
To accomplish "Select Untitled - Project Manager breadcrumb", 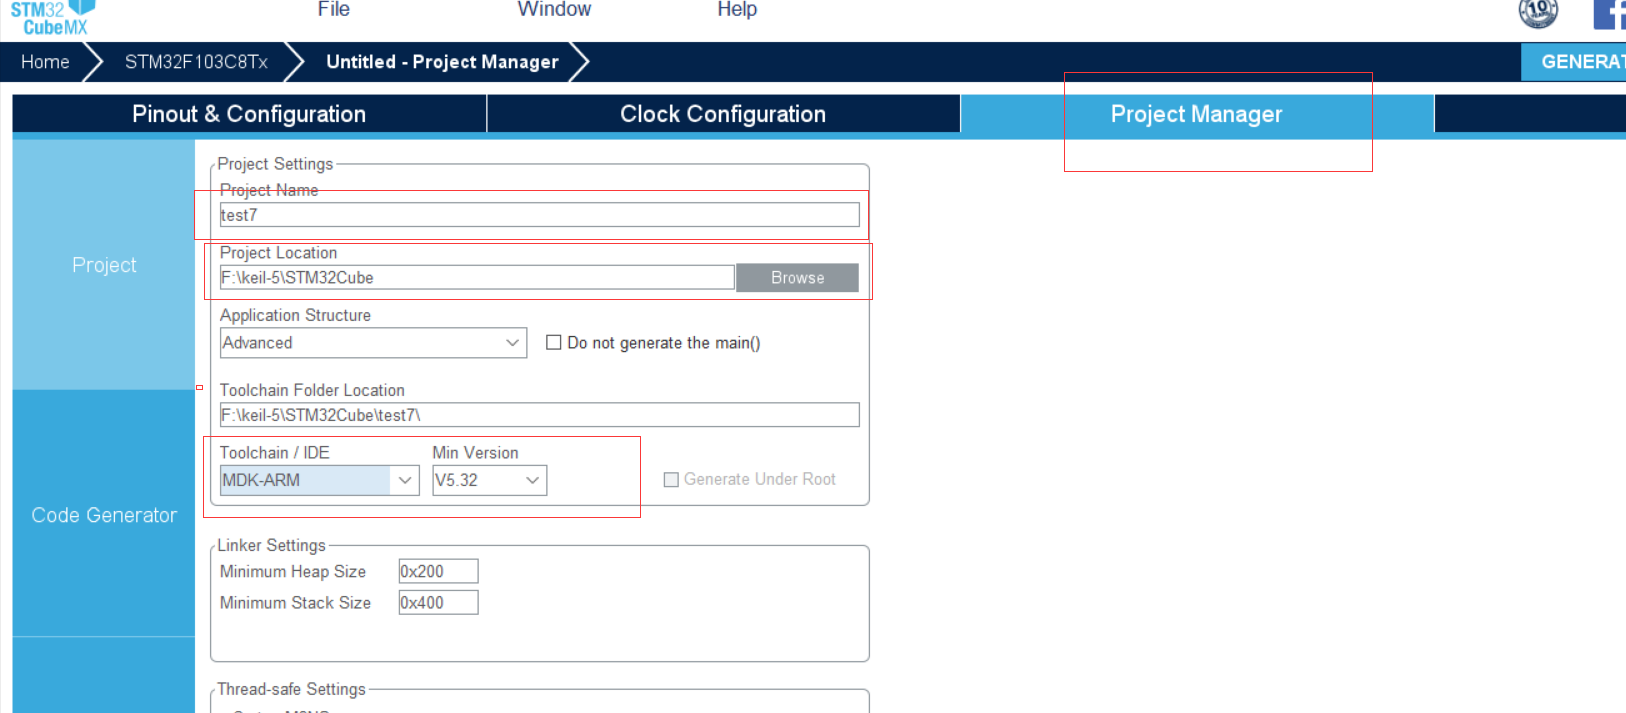I will coord(442,62).
